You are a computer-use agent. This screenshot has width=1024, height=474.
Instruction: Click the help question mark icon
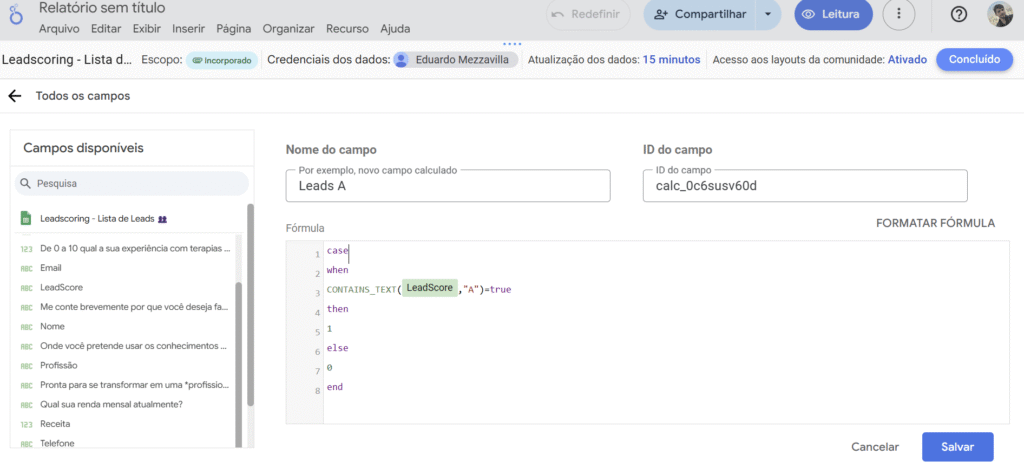point(958,14)
